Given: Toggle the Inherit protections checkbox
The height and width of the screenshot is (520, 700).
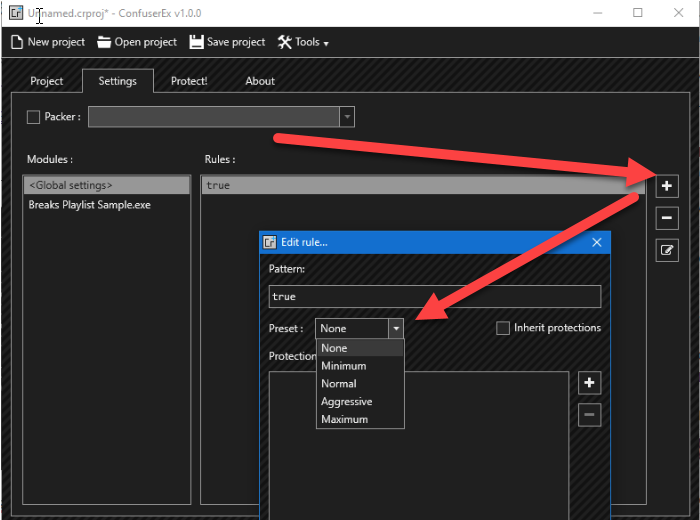Looking at the screenshot, I should 503,328.
